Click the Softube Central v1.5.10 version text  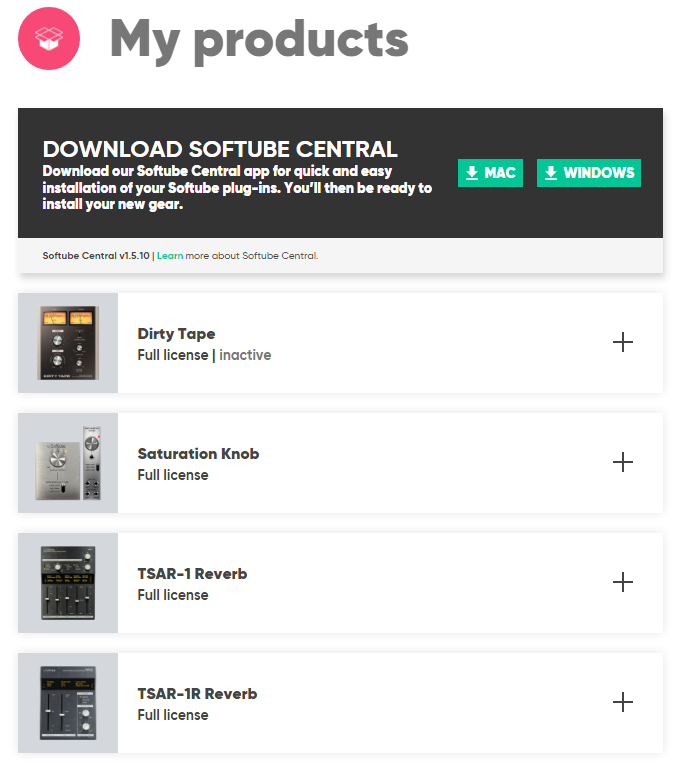96,256
